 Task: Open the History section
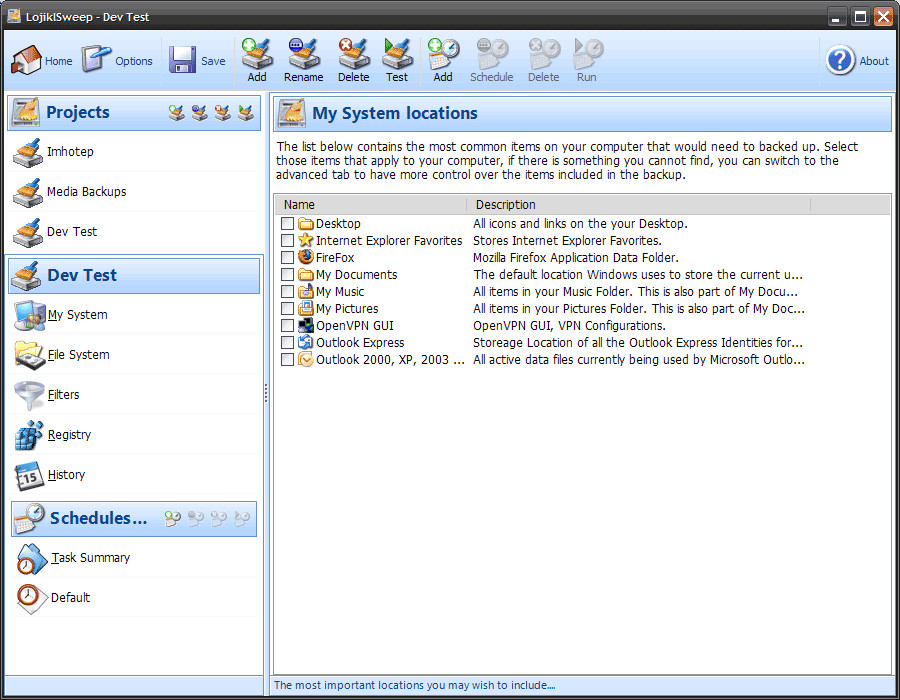(134, 475)
